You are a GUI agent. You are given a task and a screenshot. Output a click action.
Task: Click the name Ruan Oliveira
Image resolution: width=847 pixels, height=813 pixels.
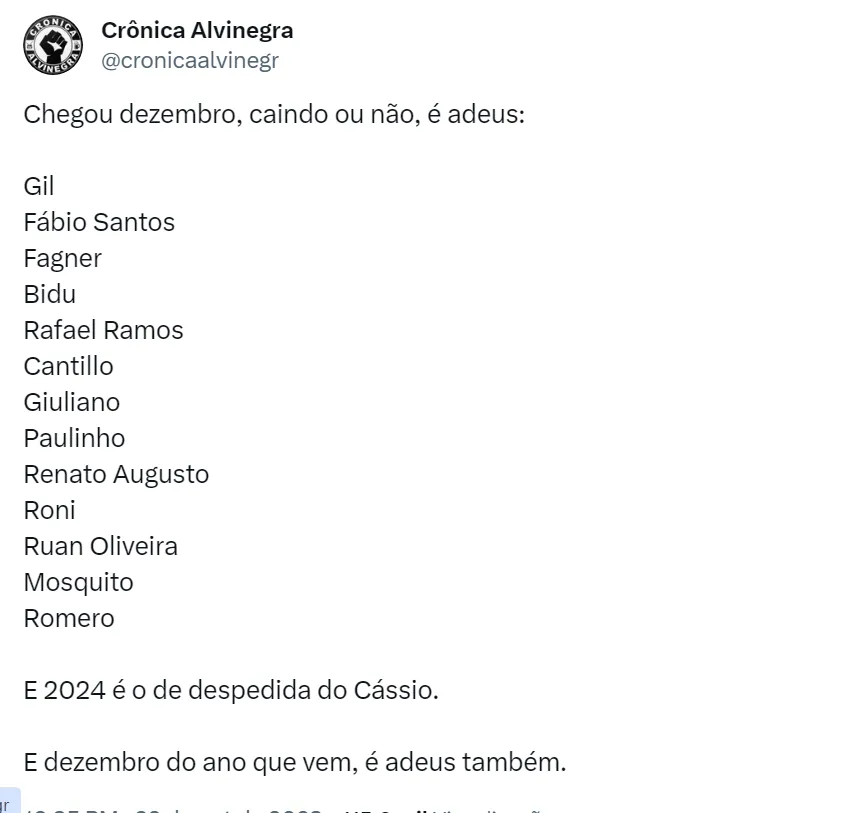(x=101, y=546)
